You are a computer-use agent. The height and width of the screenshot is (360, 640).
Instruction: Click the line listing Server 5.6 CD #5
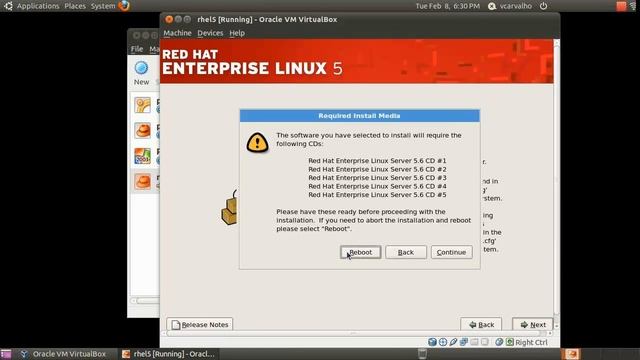point(377,195)
